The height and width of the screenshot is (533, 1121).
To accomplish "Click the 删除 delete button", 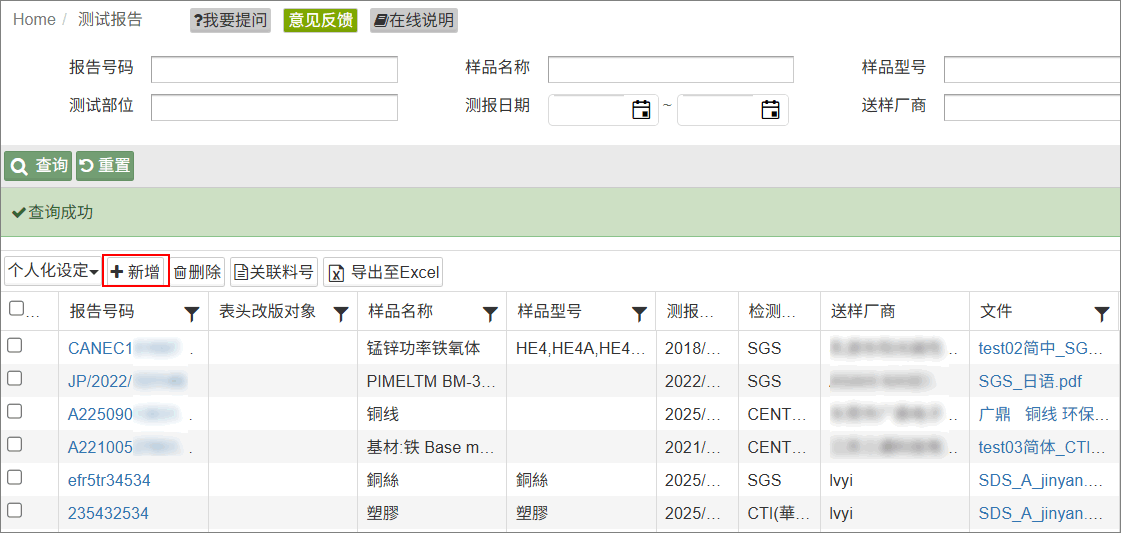I will (198, 272).
